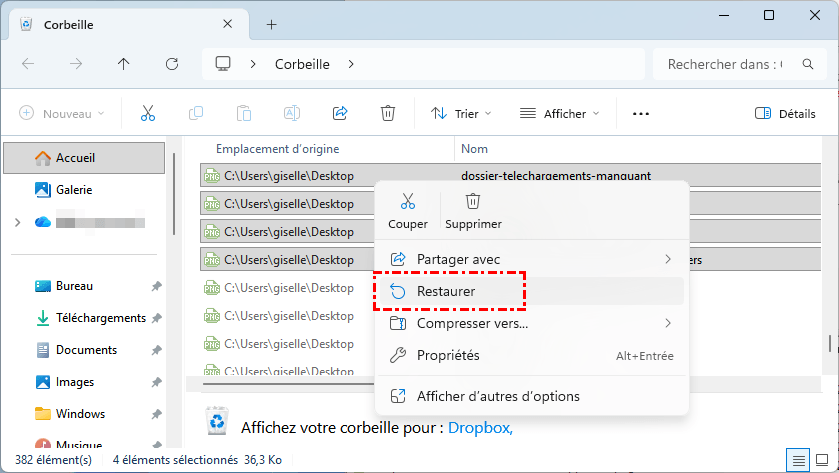Click Supprimer in the context menu

(x=473, y=211)
